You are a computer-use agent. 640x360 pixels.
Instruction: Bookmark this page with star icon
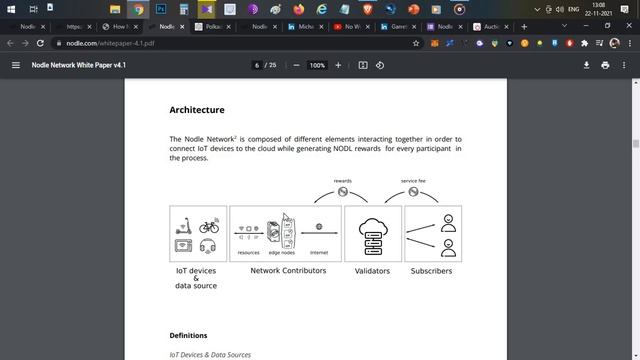tap(416, 43)
